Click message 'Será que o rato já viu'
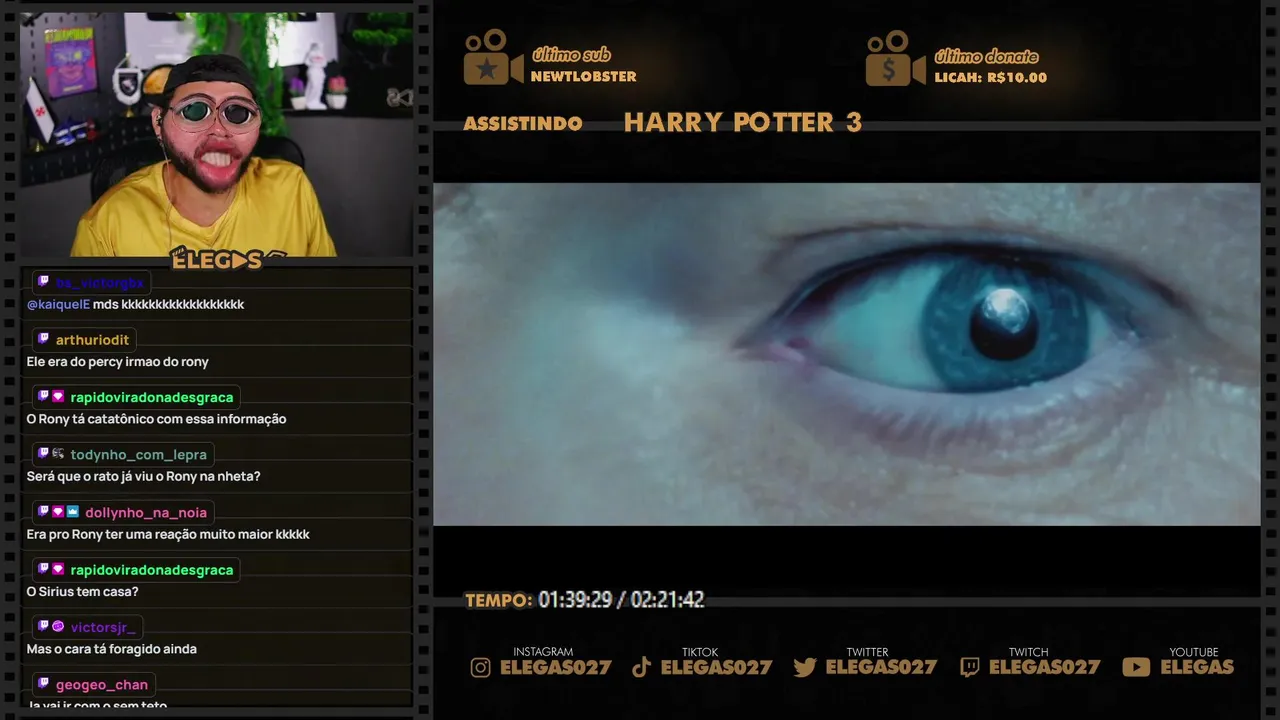 [143, 477]
